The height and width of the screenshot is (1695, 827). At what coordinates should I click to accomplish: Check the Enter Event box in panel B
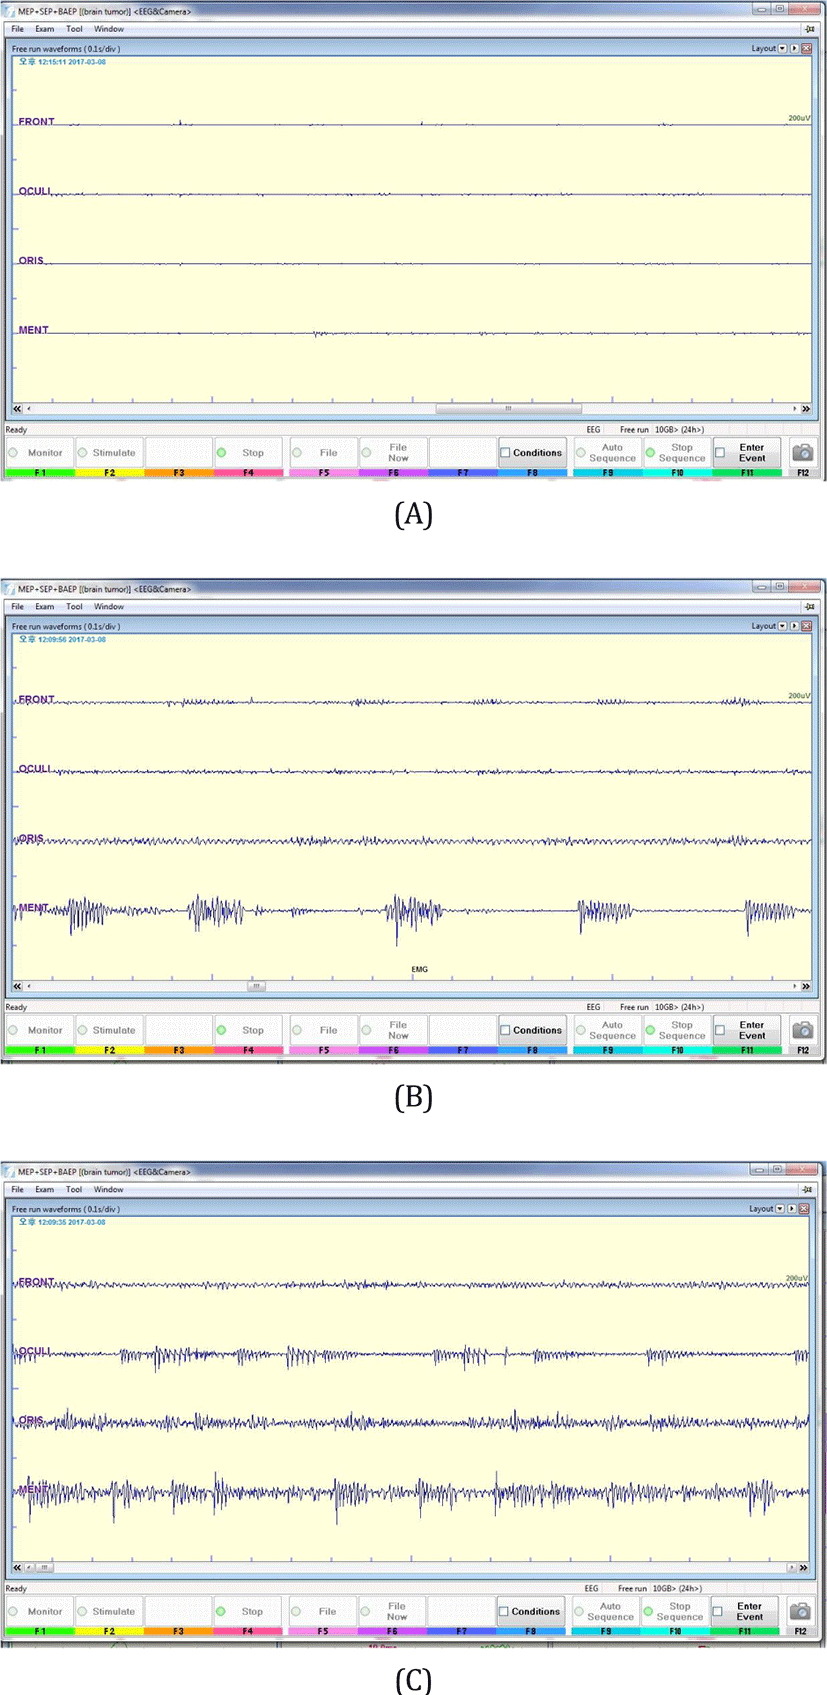click(720, 1030)
